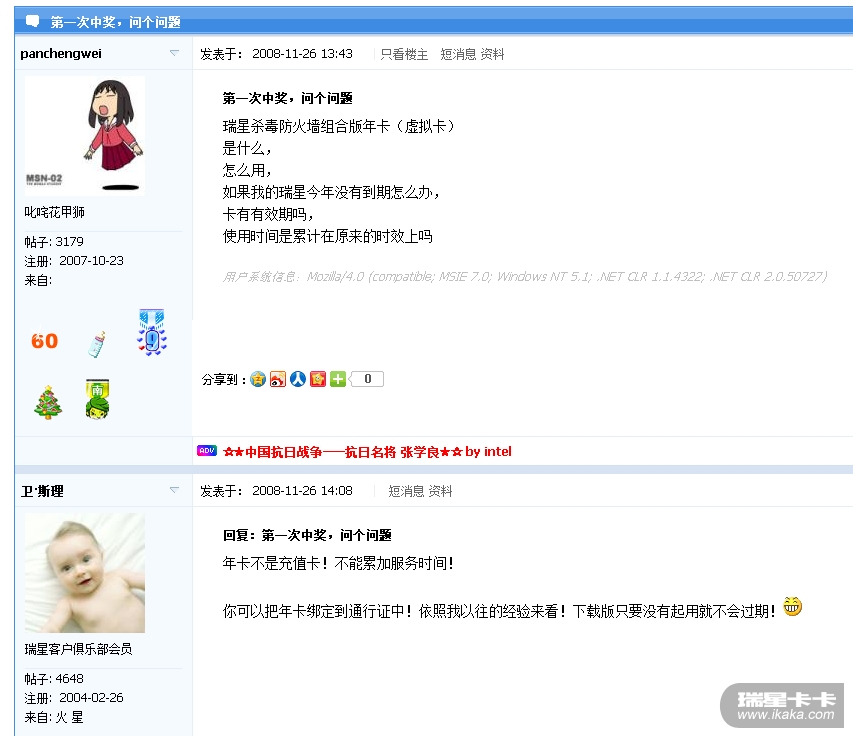The width and height of the screenshot is (853, 736).
Task: Expand 卫·斯理 user dropdown arrow
Action: [174, 490]
